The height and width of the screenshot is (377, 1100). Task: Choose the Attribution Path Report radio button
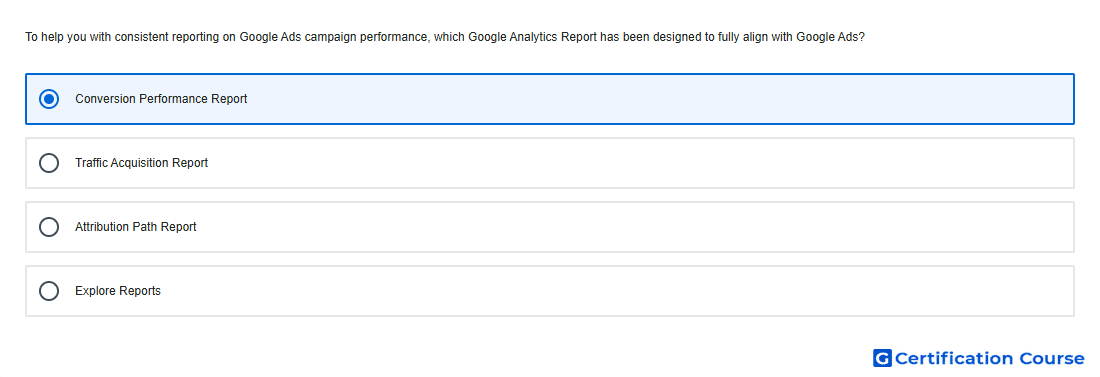[x=49, y=227]
